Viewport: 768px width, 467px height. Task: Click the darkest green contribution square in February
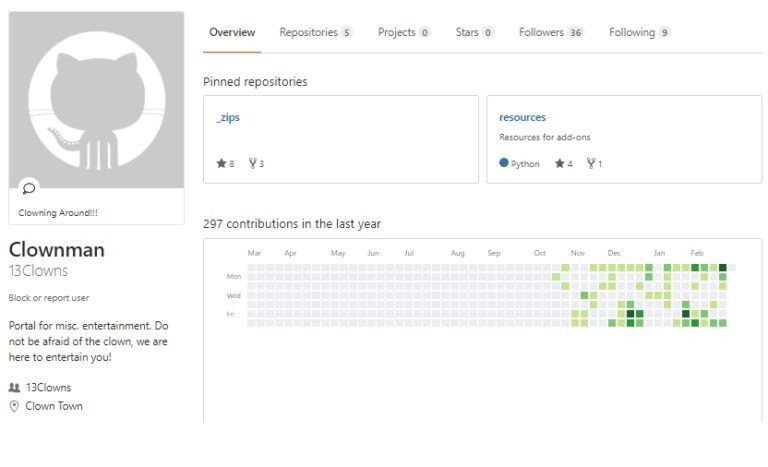pos(723,267)
